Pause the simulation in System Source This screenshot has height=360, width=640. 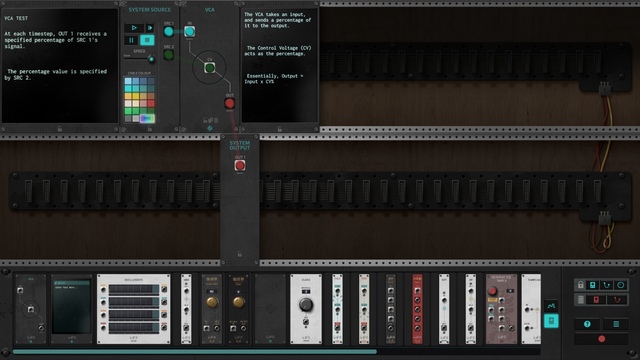coord(131,40)
